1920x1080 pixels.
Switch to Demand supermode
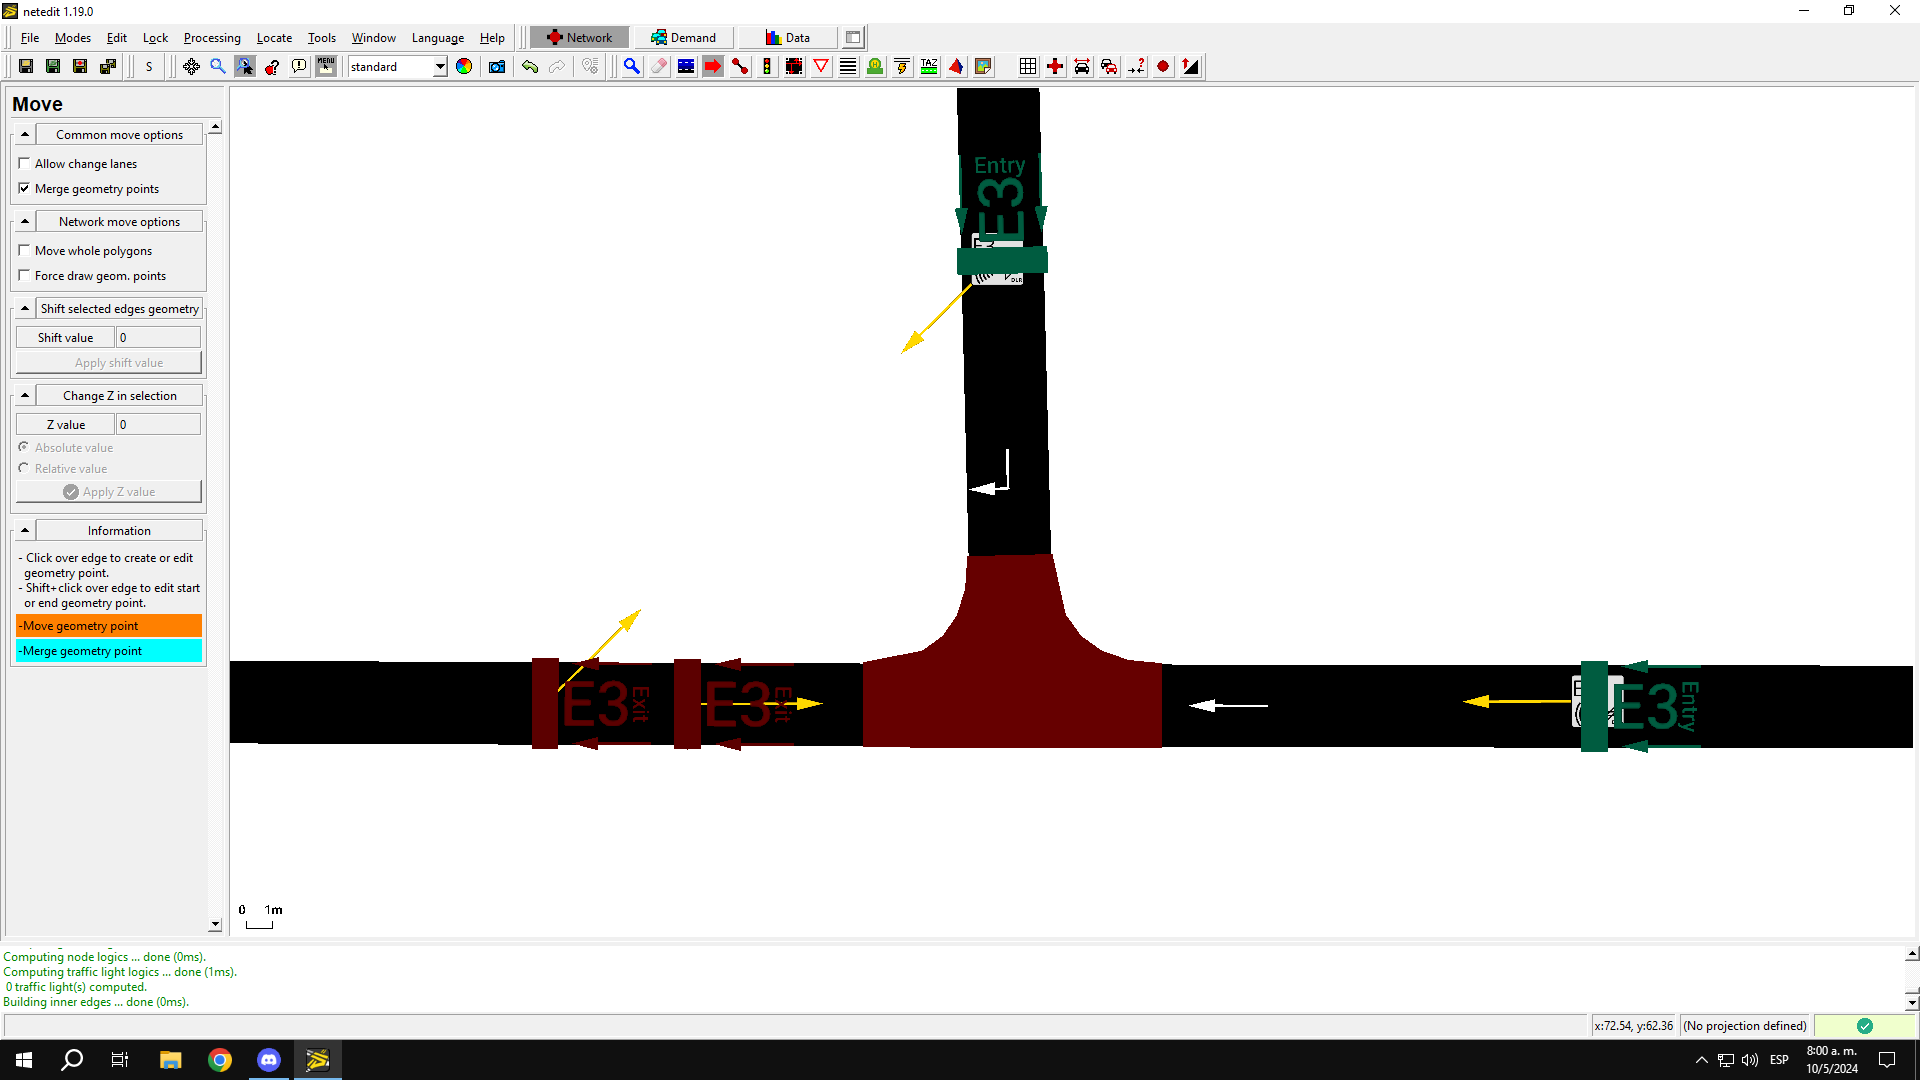pyautogui.click(x=684, y=38)
